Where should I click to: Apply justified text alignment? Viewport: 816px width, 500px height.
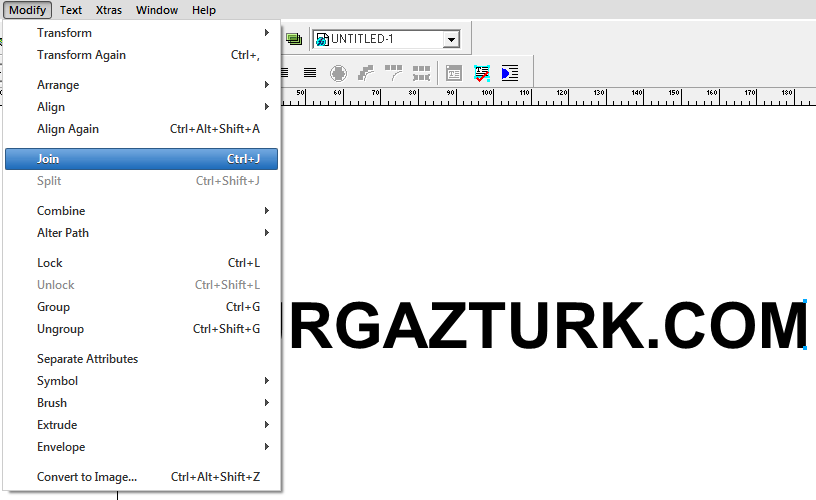pos(310,73)
